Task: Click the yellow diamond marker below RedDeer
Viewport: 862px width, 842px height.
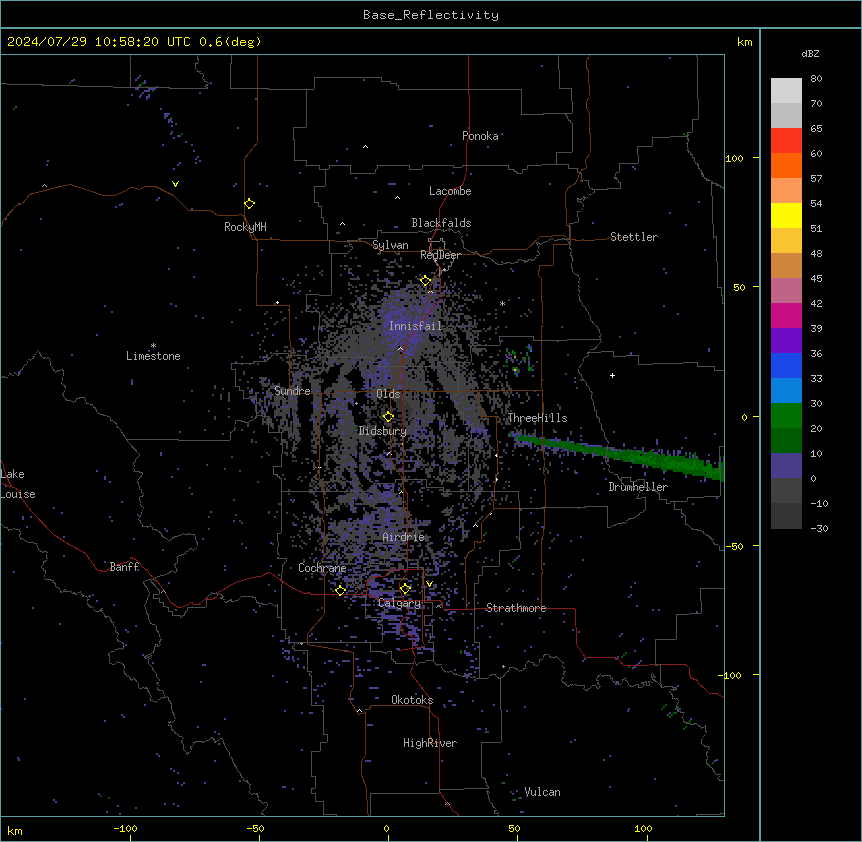Action: [426, 281]
